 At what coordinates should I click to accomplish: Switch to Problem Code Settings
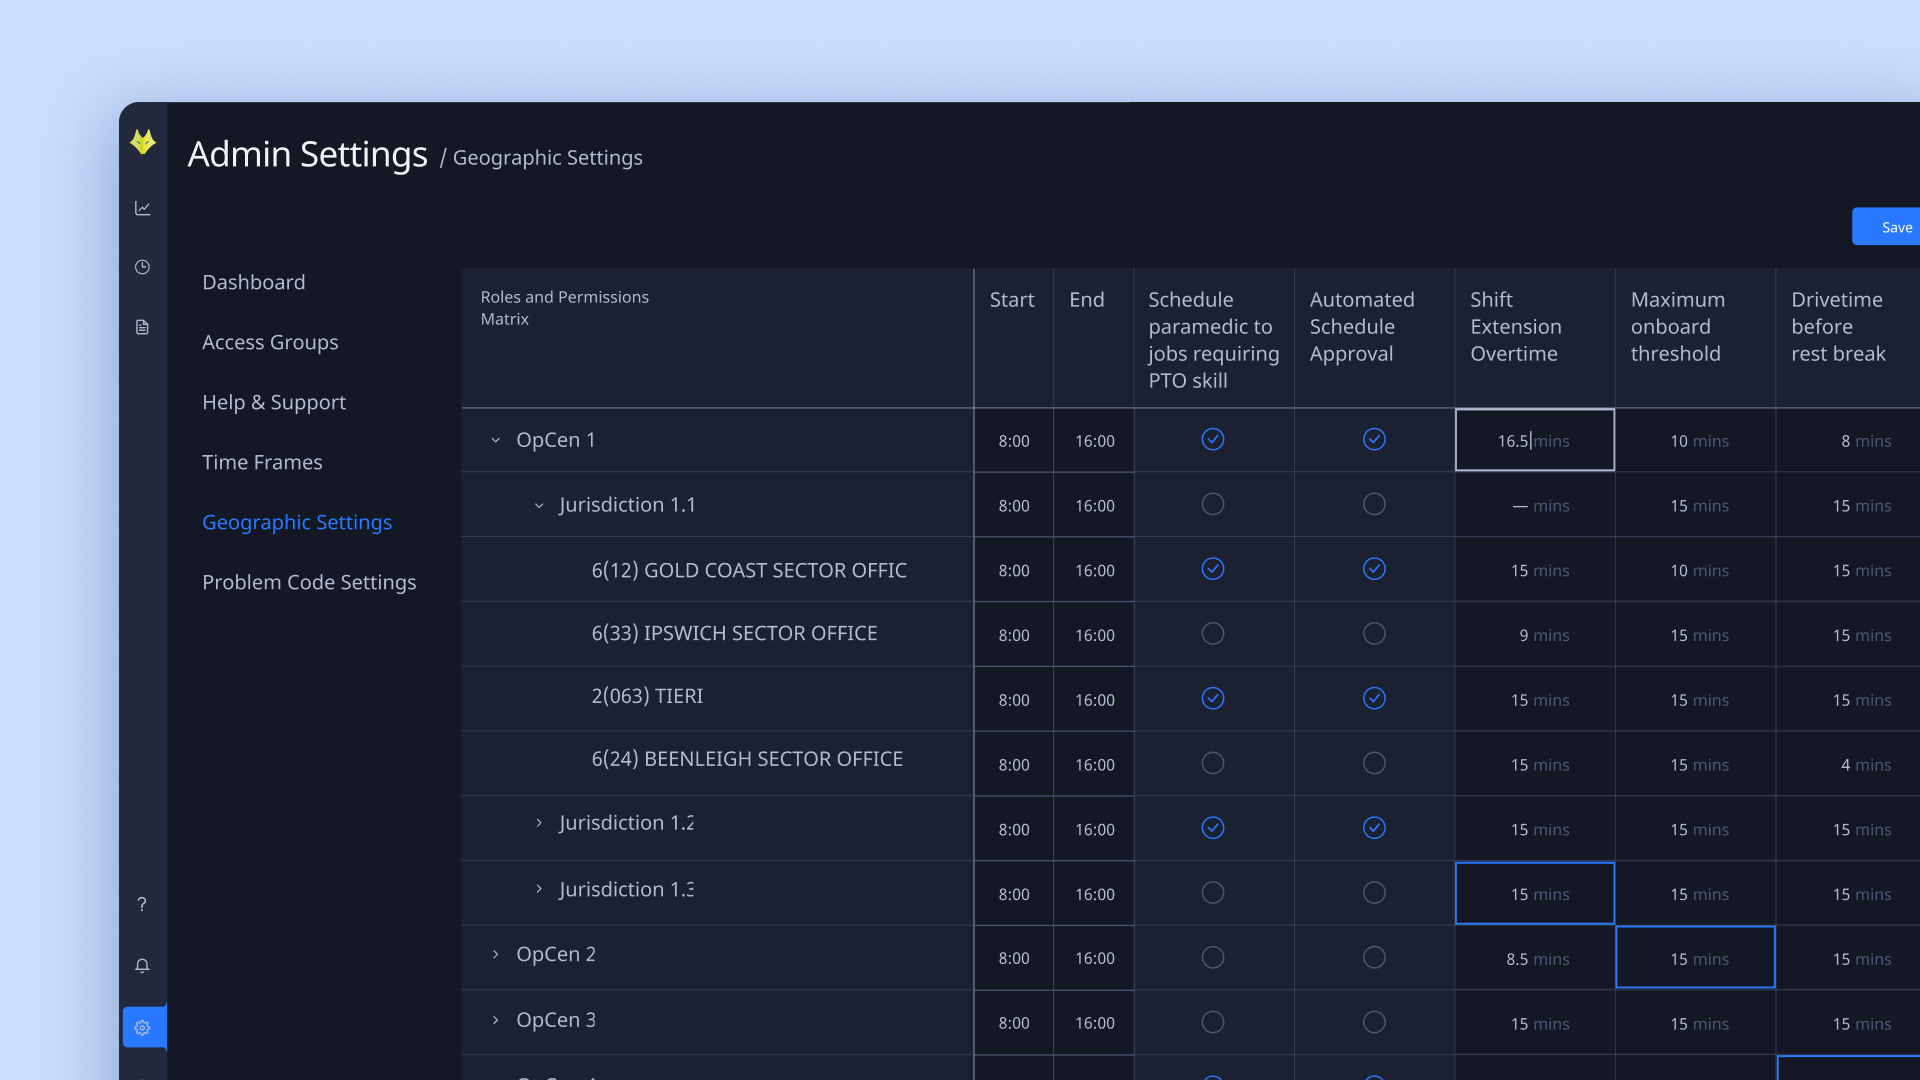coord(309,582)
